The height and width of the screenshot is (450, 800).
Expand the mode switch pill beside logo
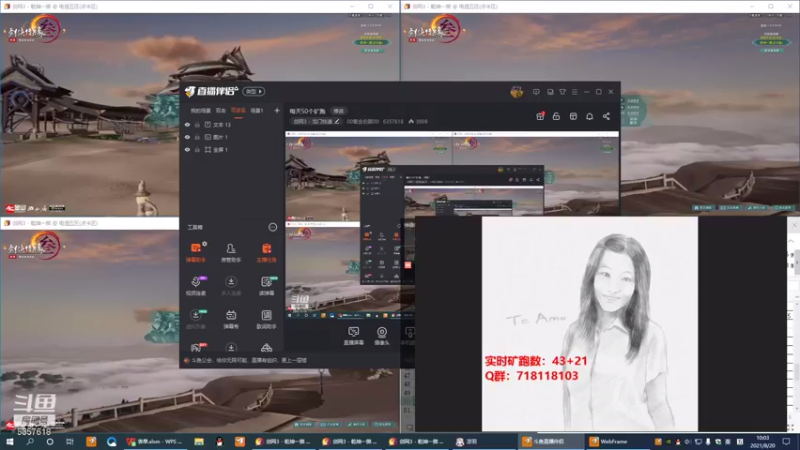254,91
